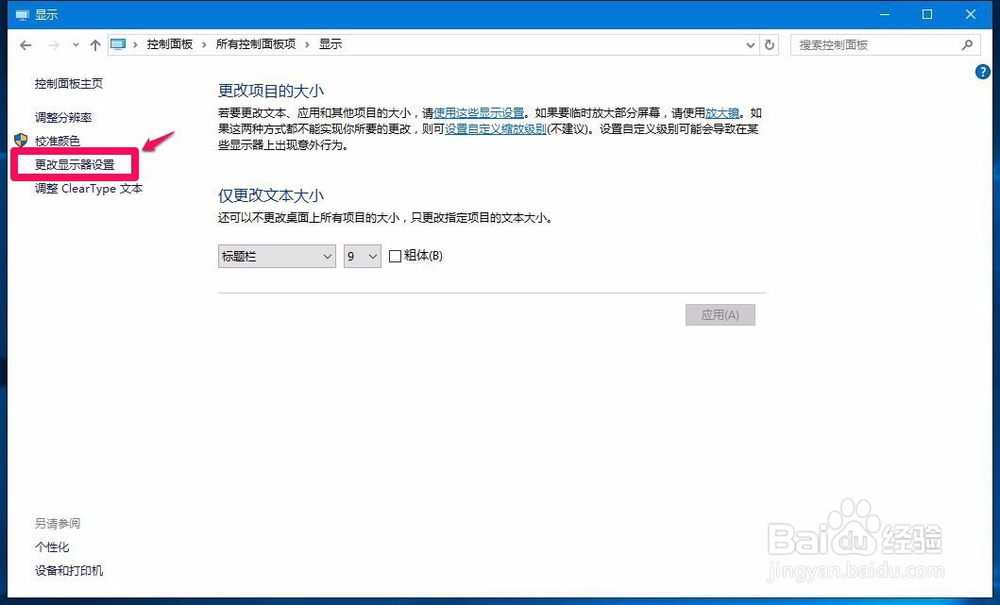1000x605 pixels.
Task: Enable the 粗体(B) bold checkbox
Action: [x=395, y=256]
